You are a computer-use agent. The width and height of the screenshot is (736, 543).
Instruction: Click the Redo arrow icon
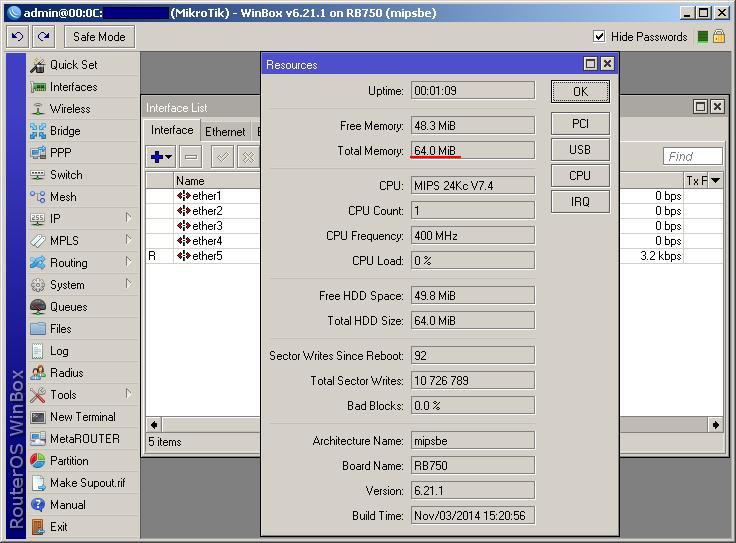[44, 37]
